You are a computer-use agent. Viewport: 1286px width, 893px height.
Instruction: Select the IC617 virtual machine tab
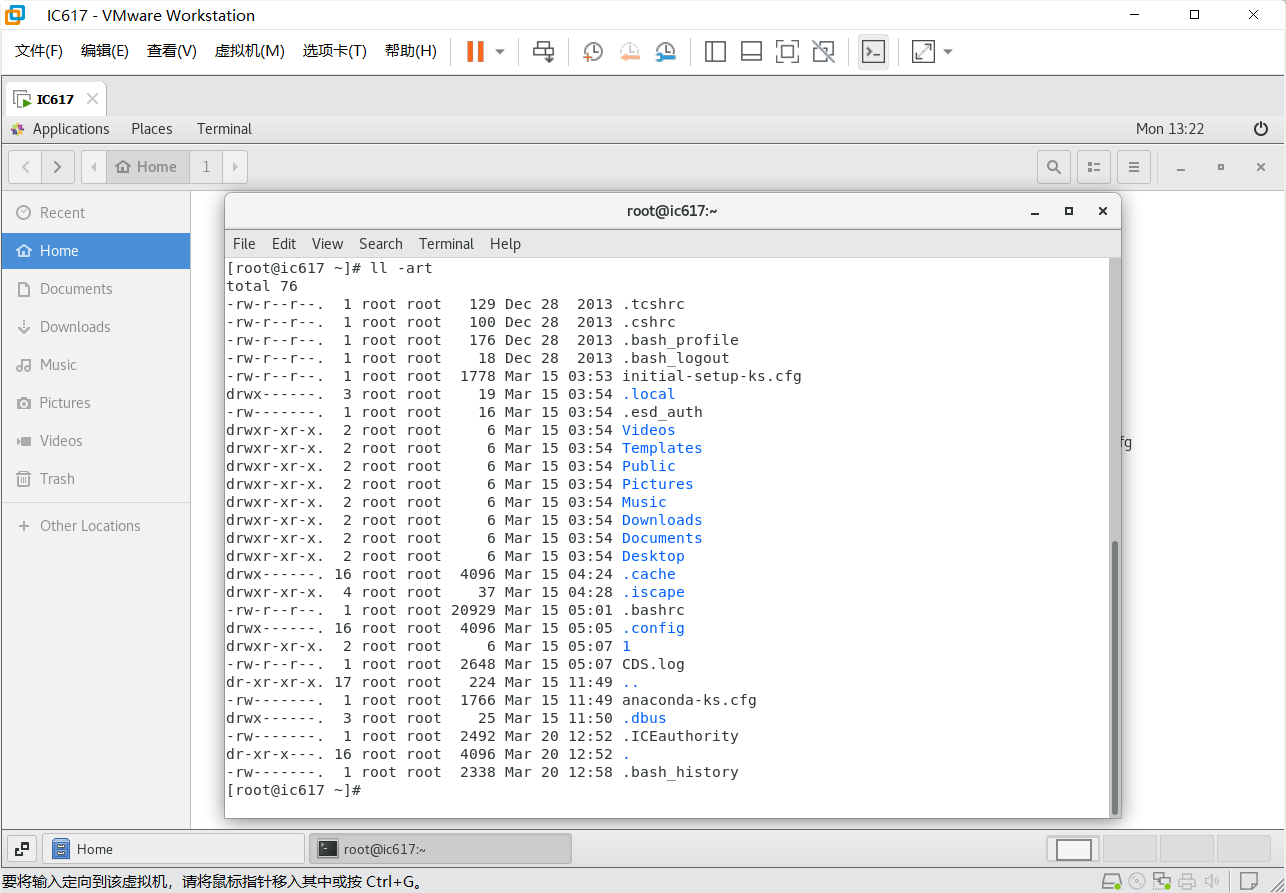click(55, 99)
